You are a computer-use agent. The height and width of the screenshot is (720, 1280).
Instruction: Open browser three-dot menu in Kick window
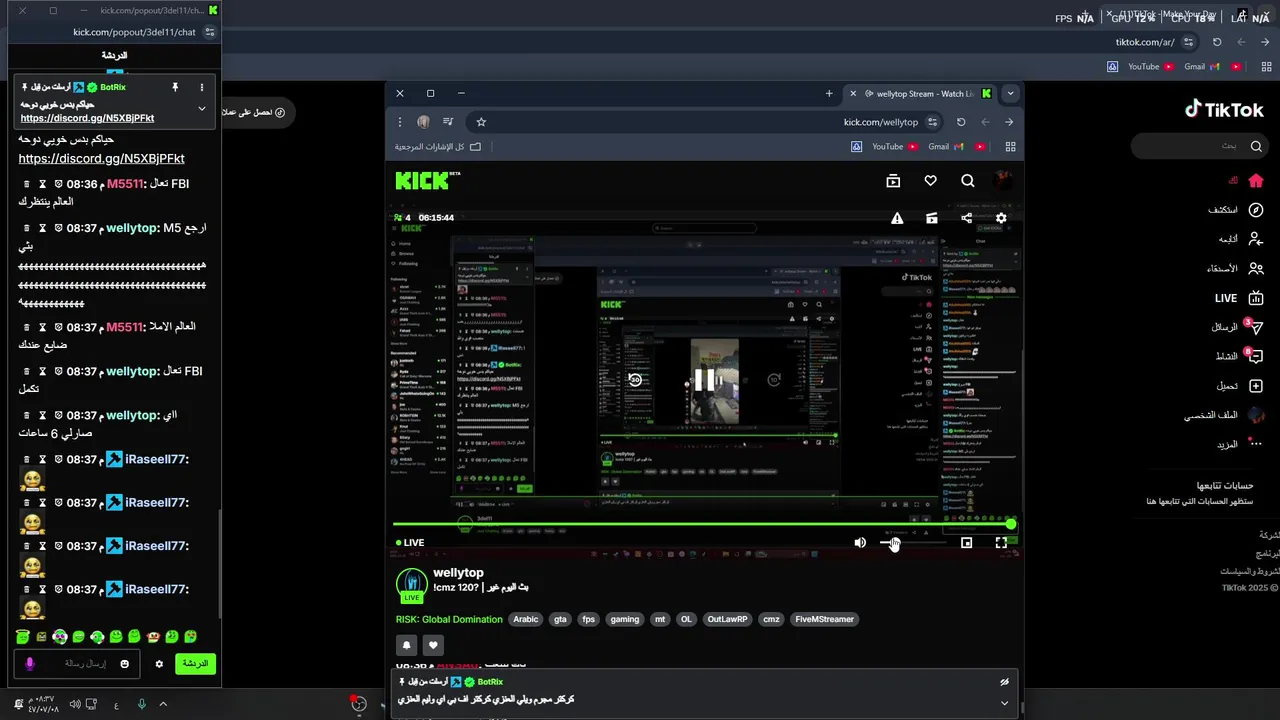pos(400,122)
